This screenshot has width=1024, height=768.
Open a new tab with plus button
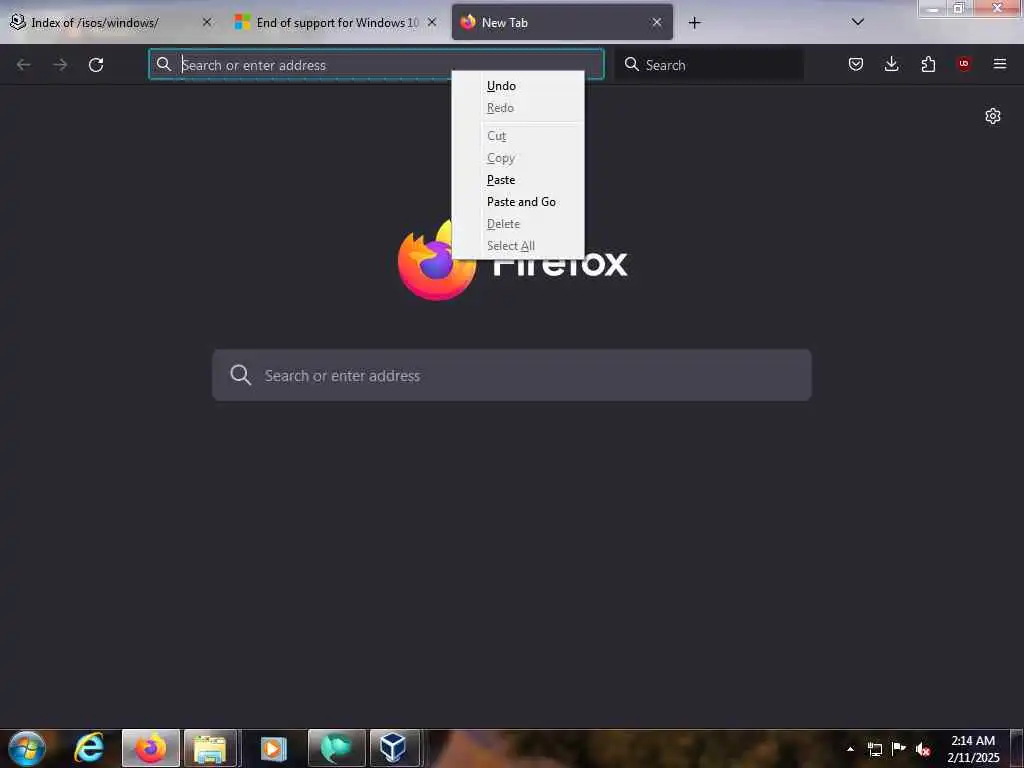[x=694, y=23]
